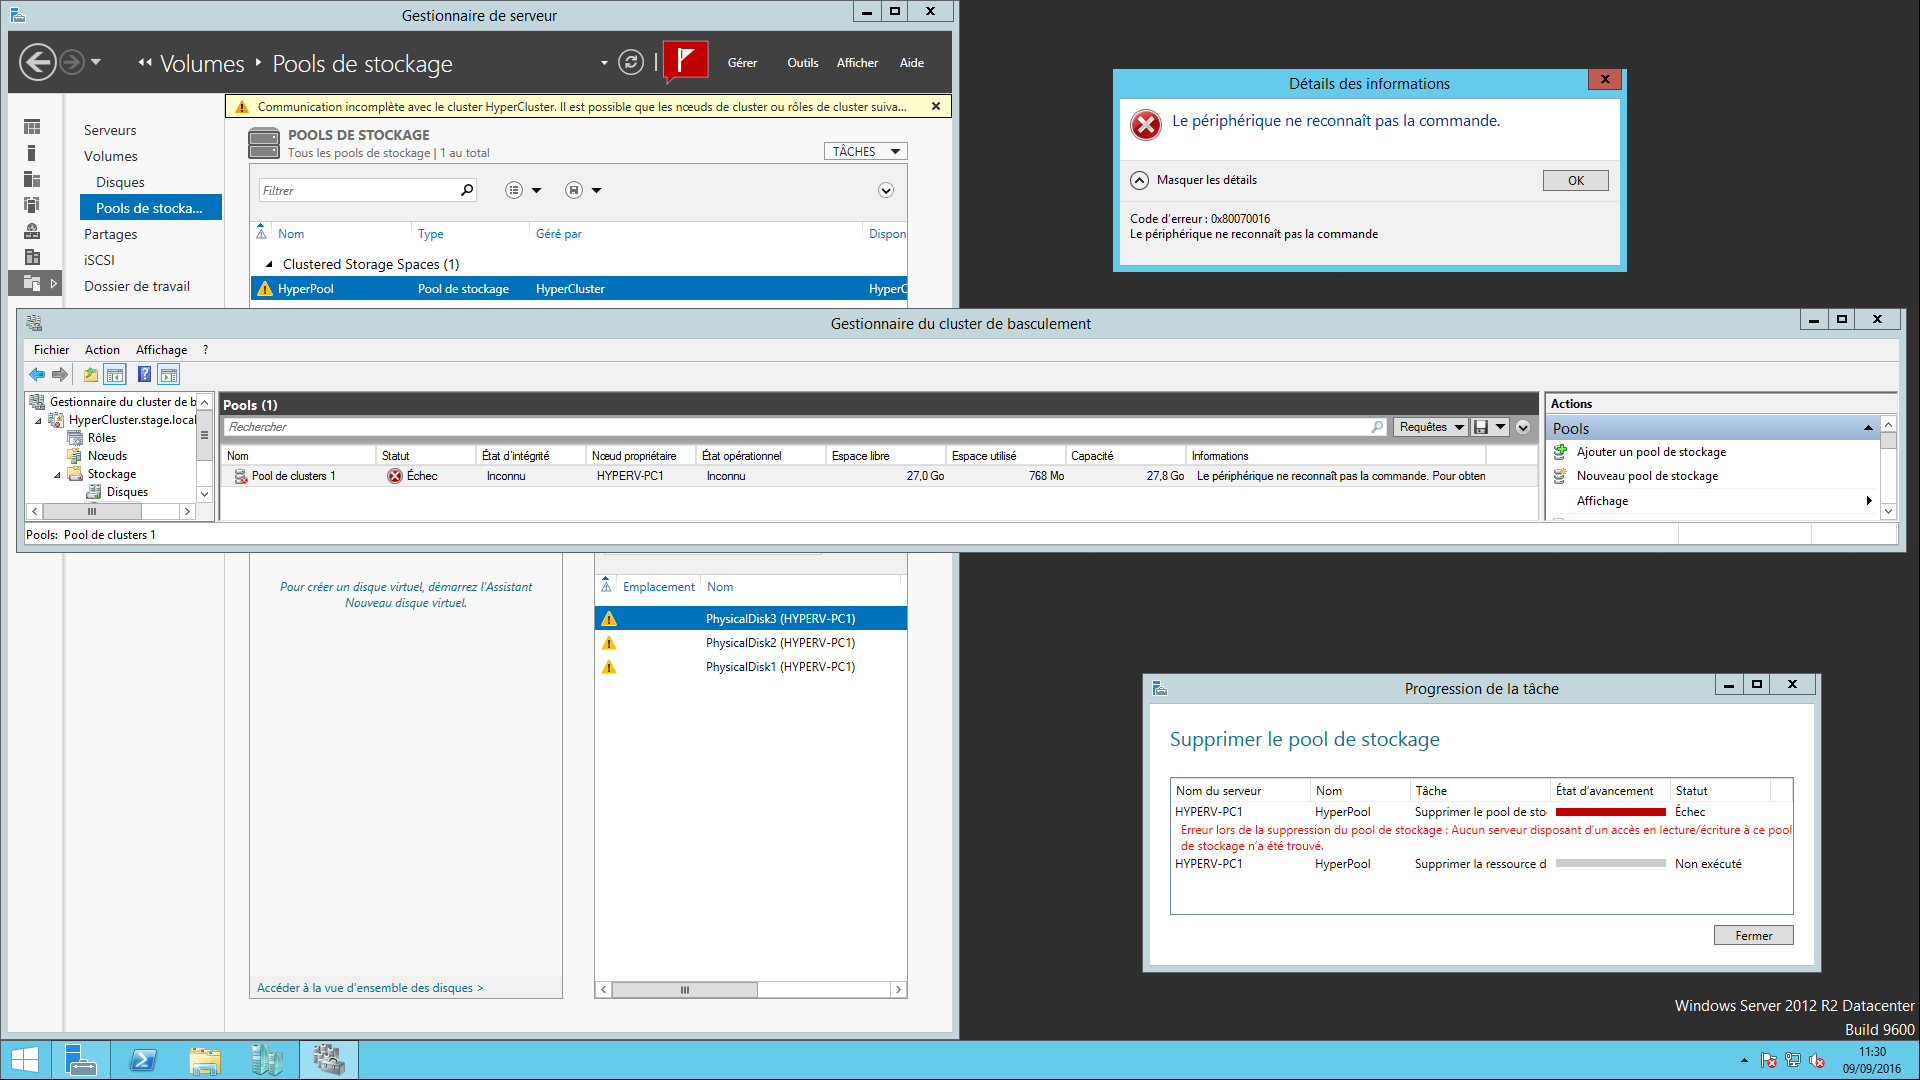Open the all servers sidebar icon
Image resolution: width=1920 pixels, height=1080 pixels.
pyautogui.click(x=32, y=179)
